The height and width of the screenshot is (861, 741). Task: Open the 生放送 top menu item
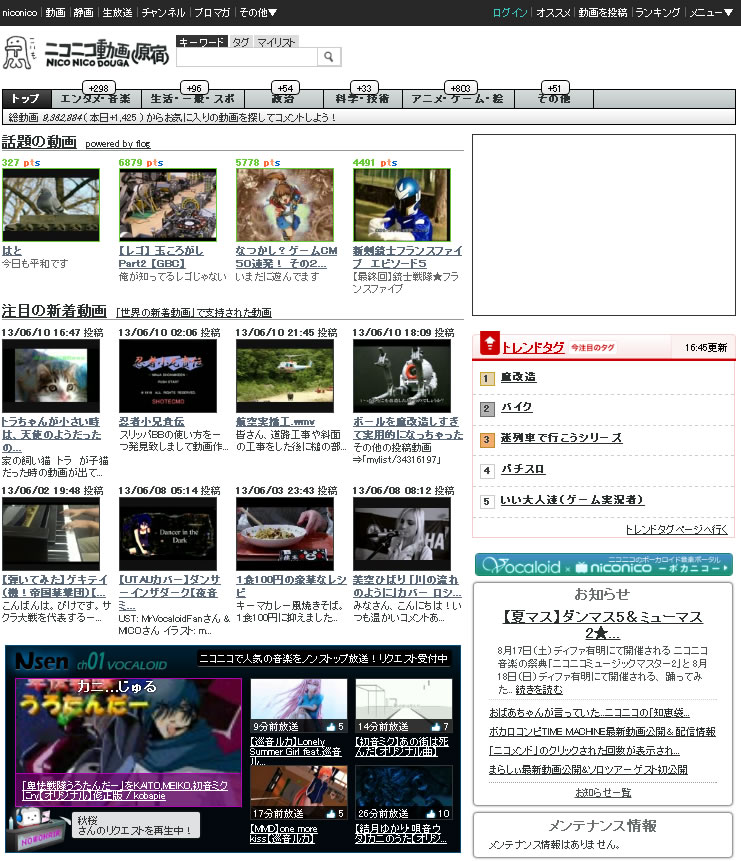pos(118,12)
